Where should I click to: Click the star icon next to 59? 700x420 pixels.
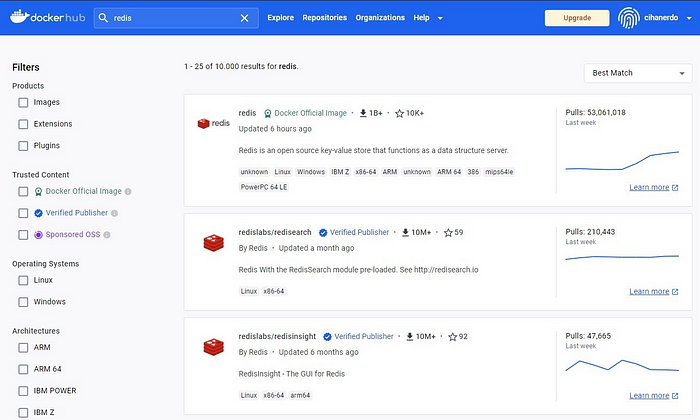tap(448, 233)
